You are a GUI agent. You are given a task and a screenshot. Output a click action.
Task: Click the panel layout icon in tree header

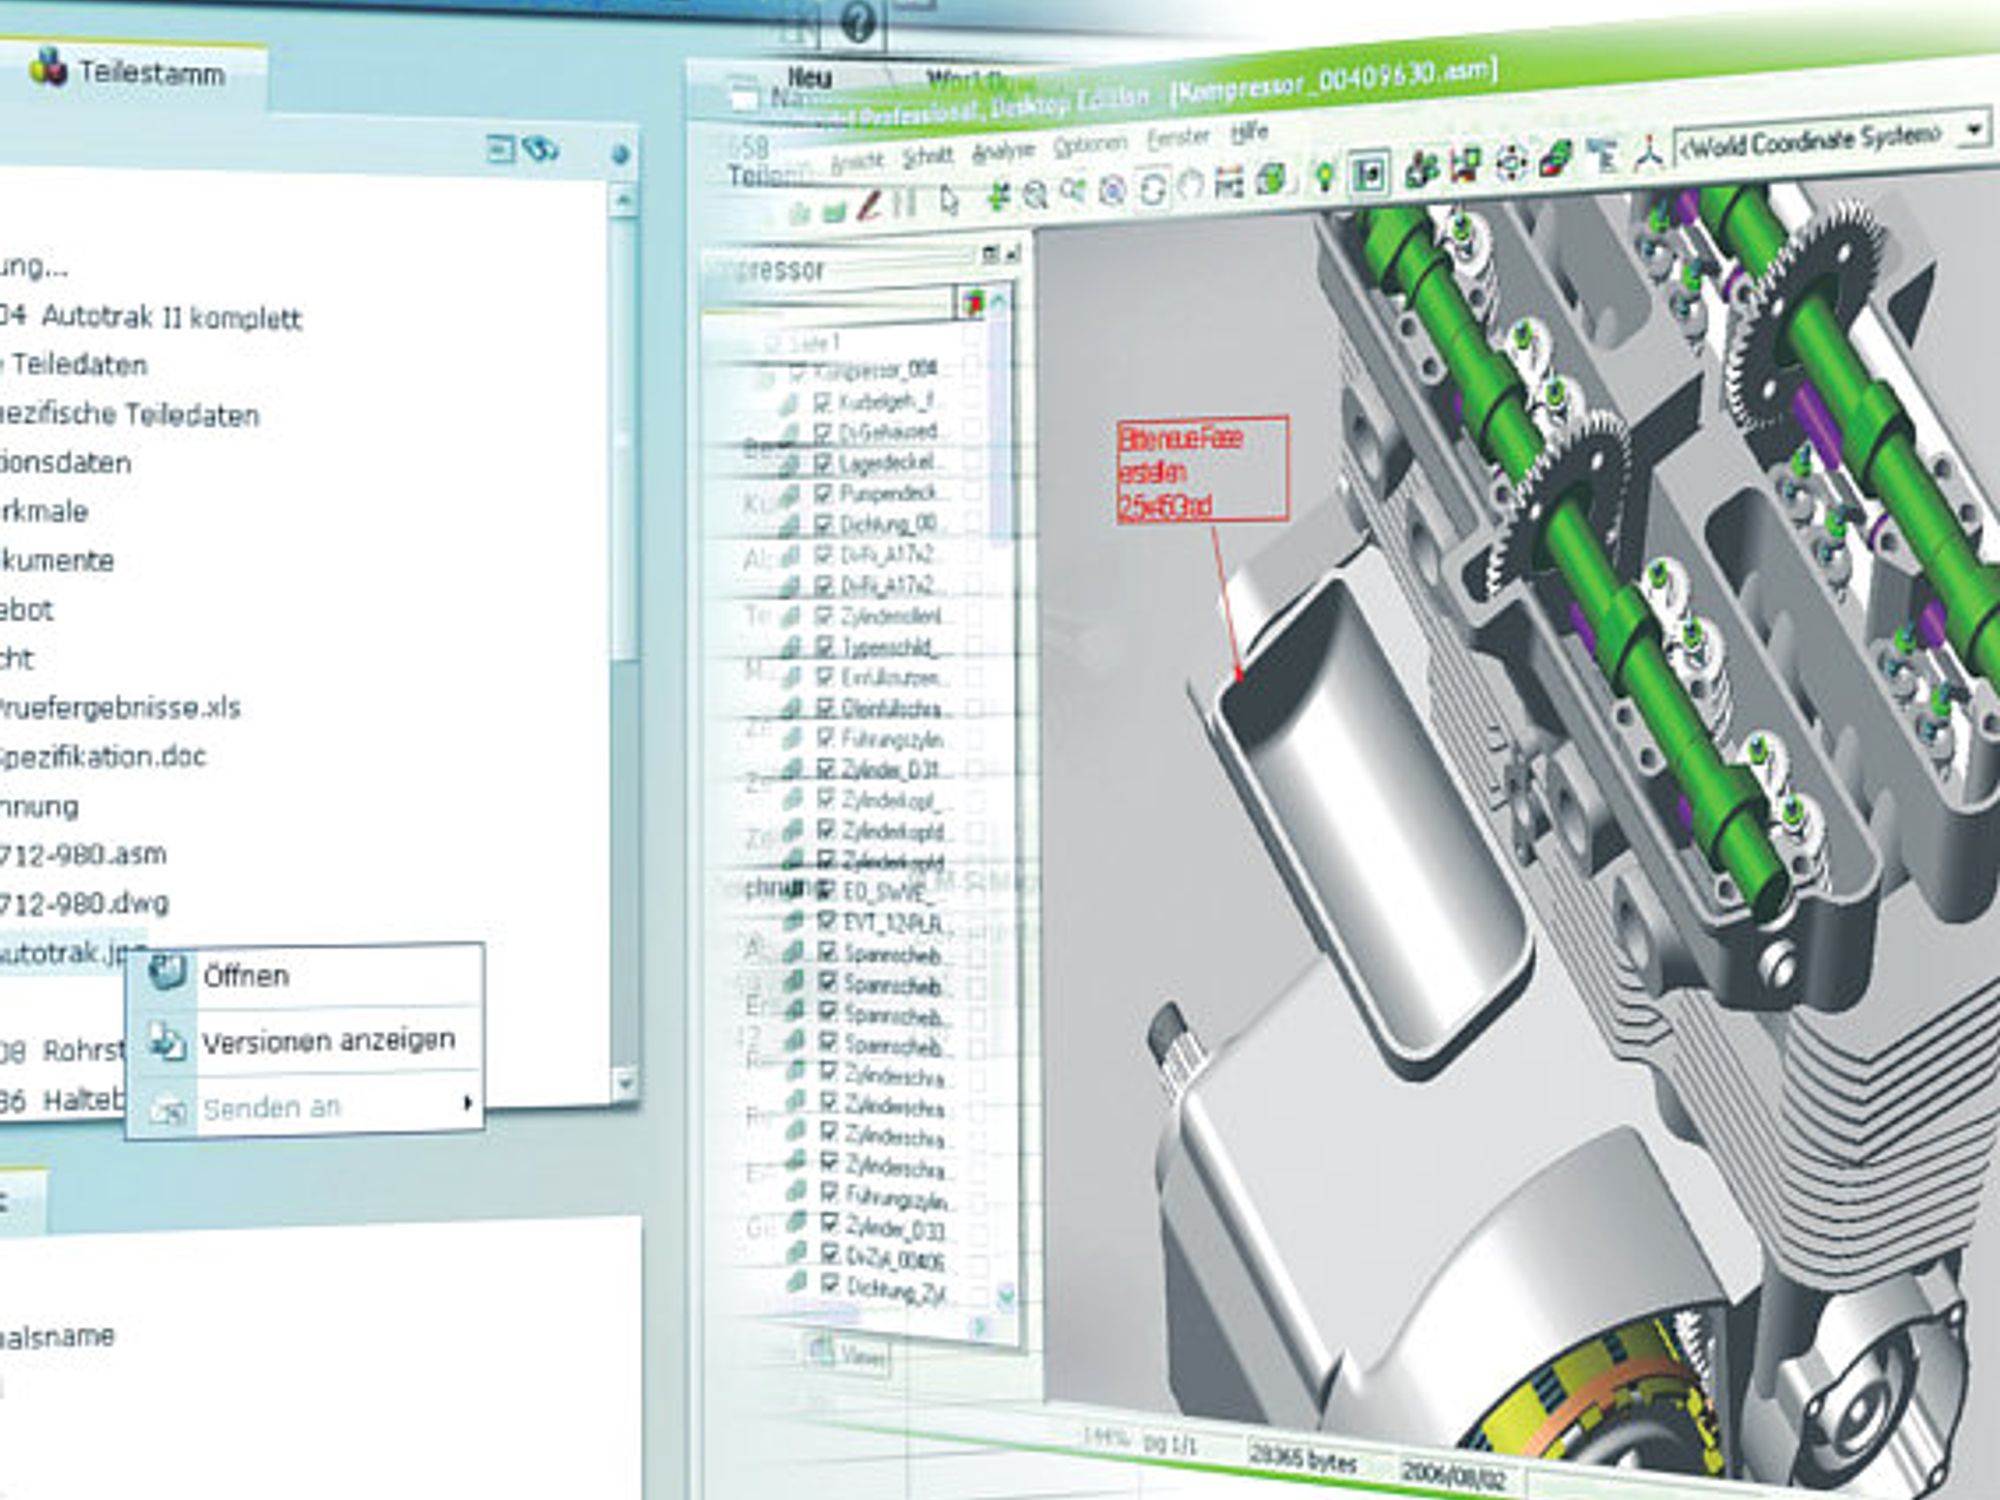coord(989,255)
